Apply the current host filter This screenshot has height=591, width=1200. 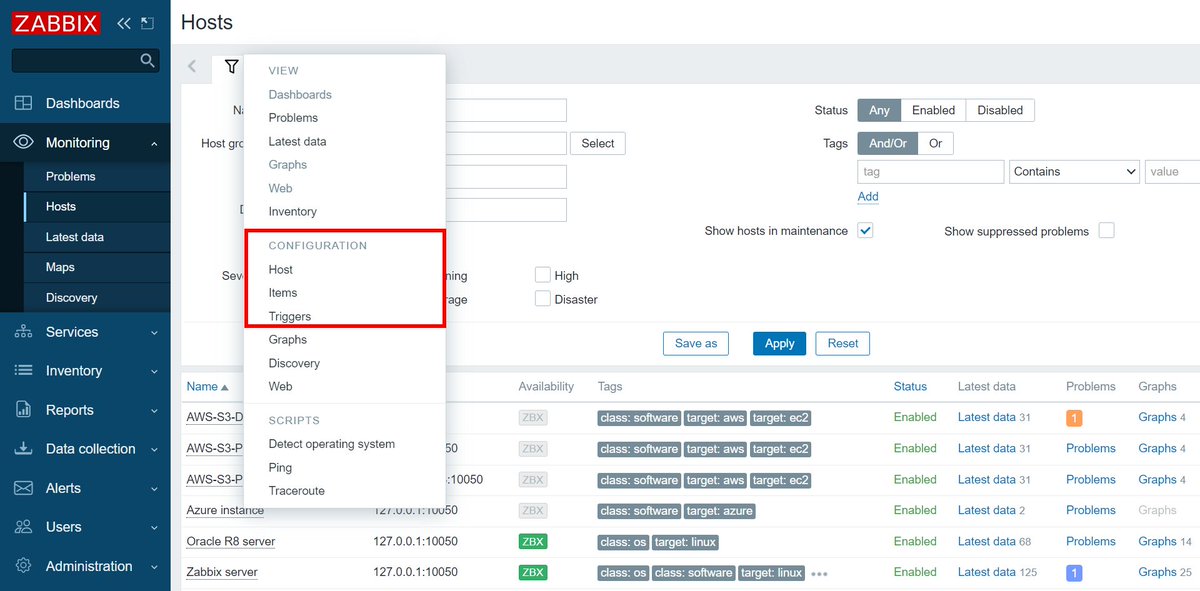pyautogui.click(x=779, y=343)
